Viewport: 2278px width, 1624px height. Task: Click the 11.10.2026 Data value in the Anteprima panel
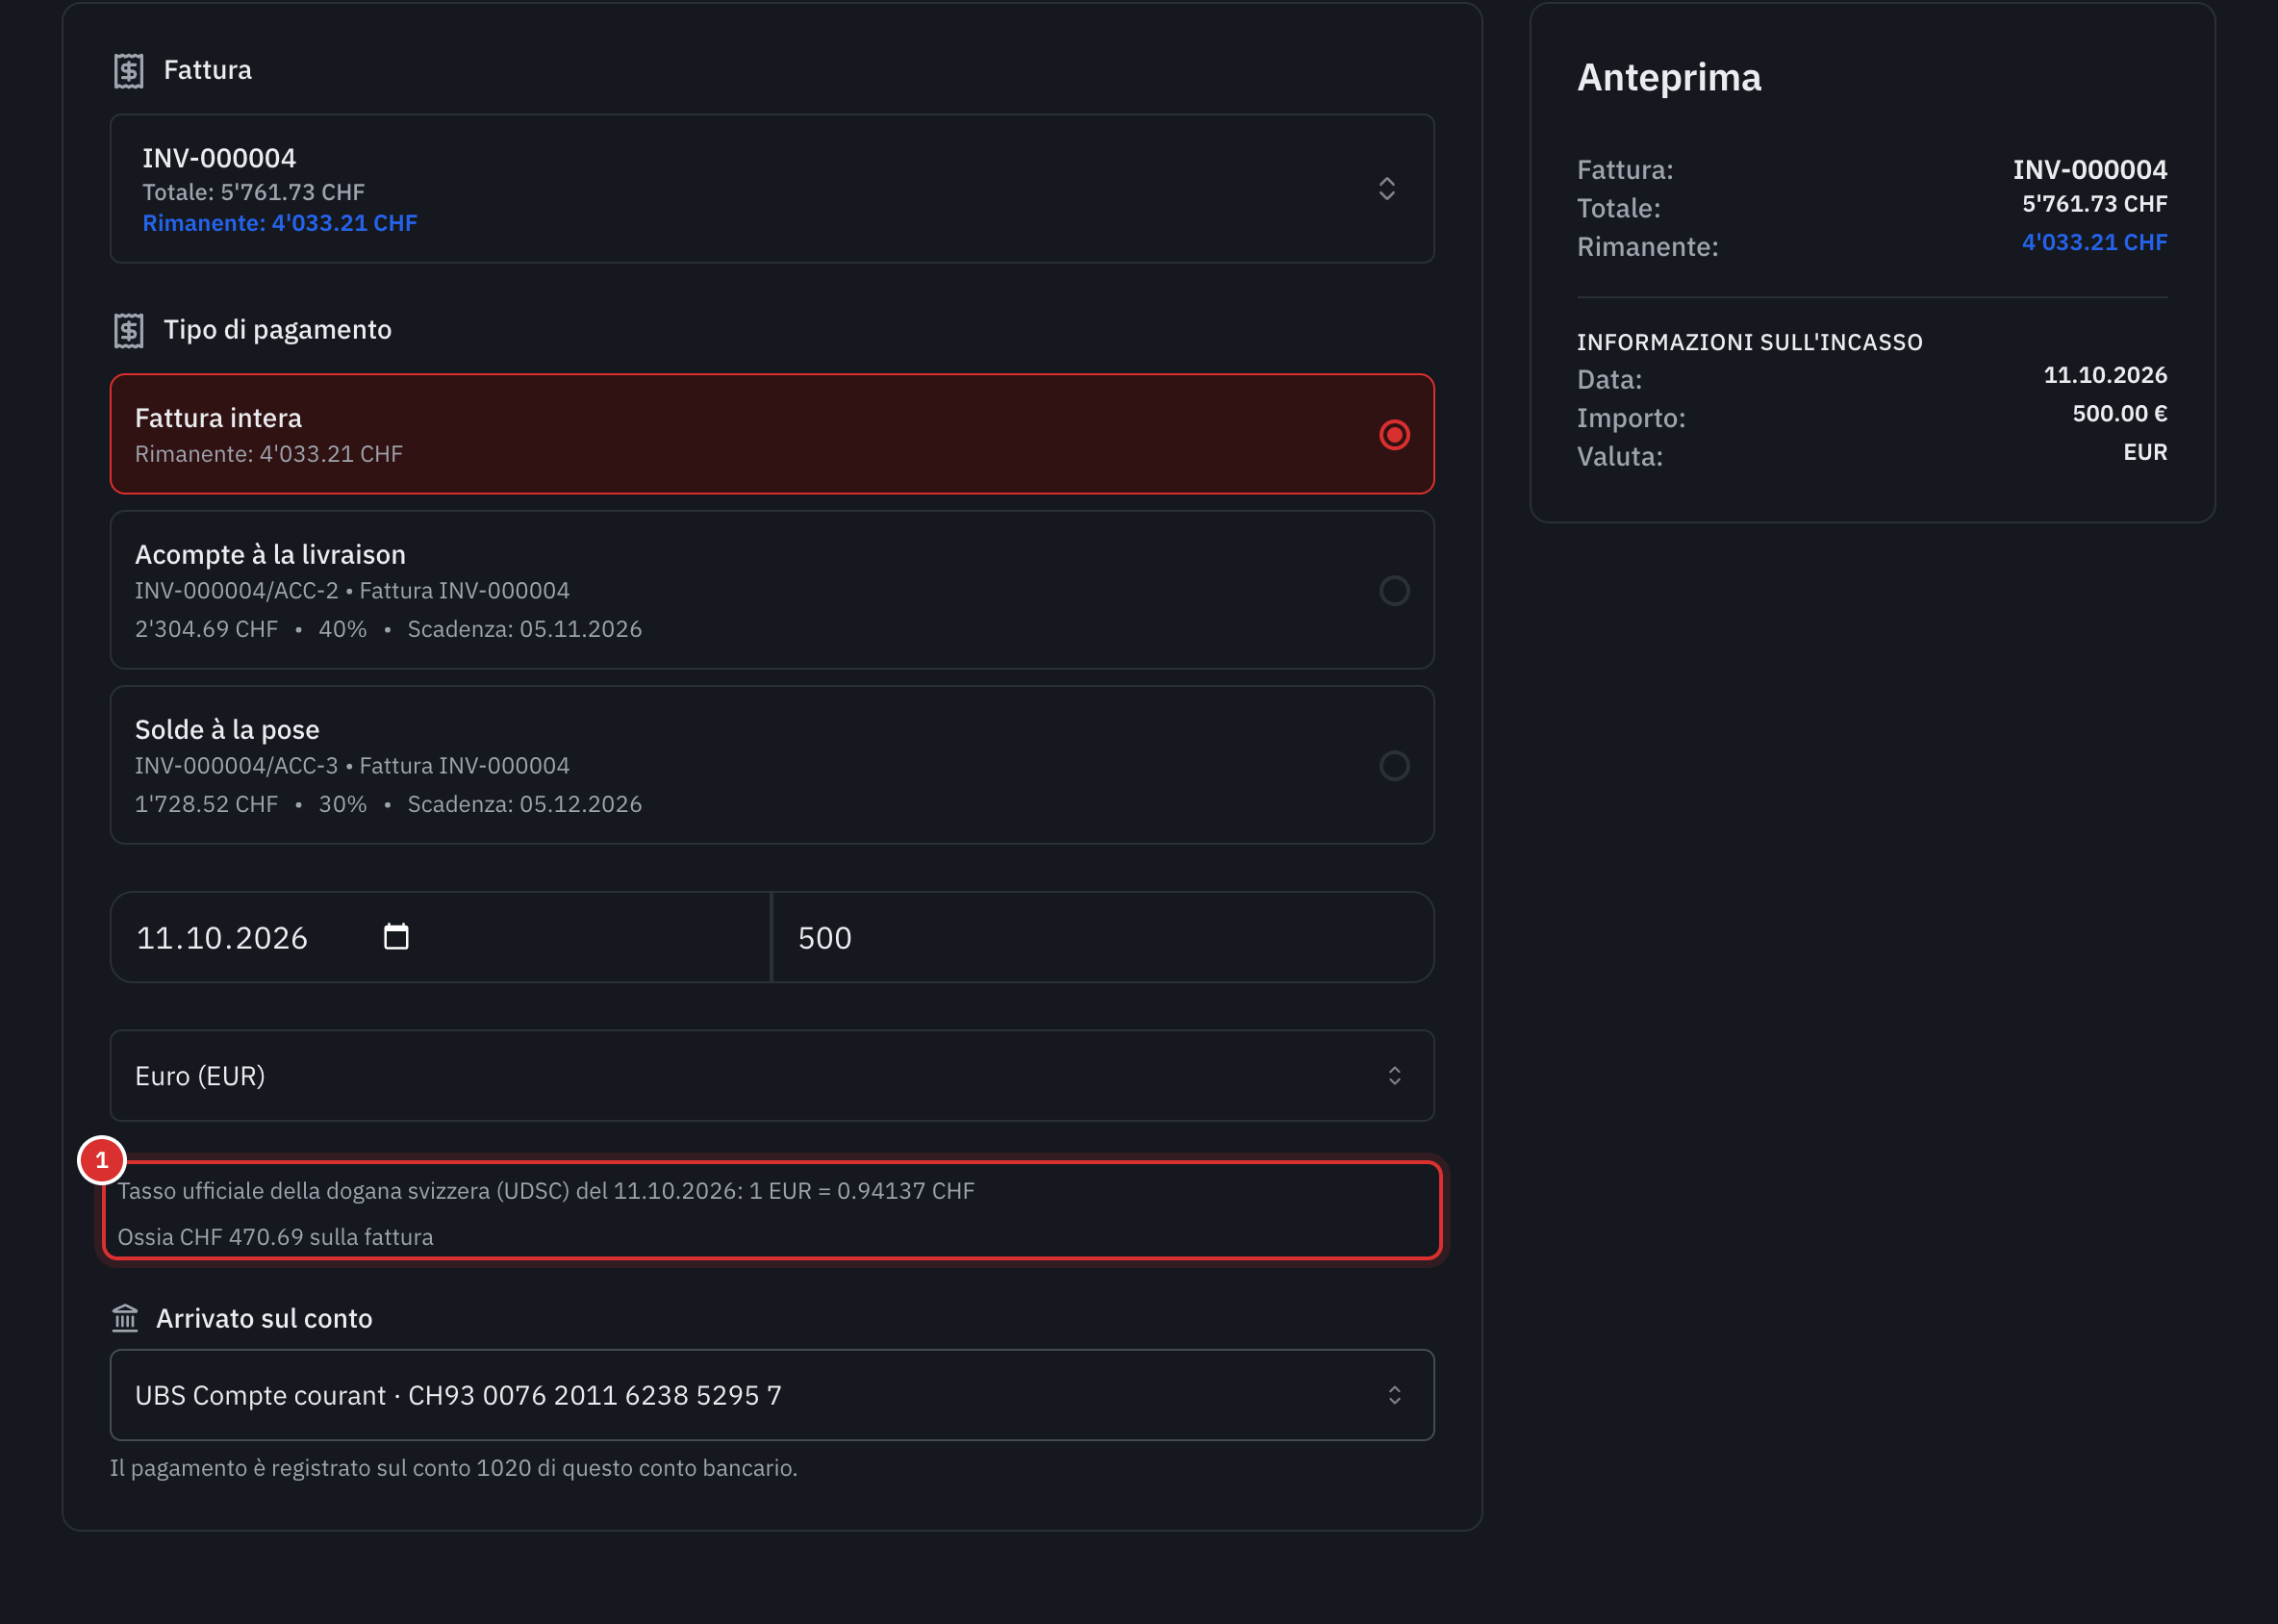[x=2105, y=375]
